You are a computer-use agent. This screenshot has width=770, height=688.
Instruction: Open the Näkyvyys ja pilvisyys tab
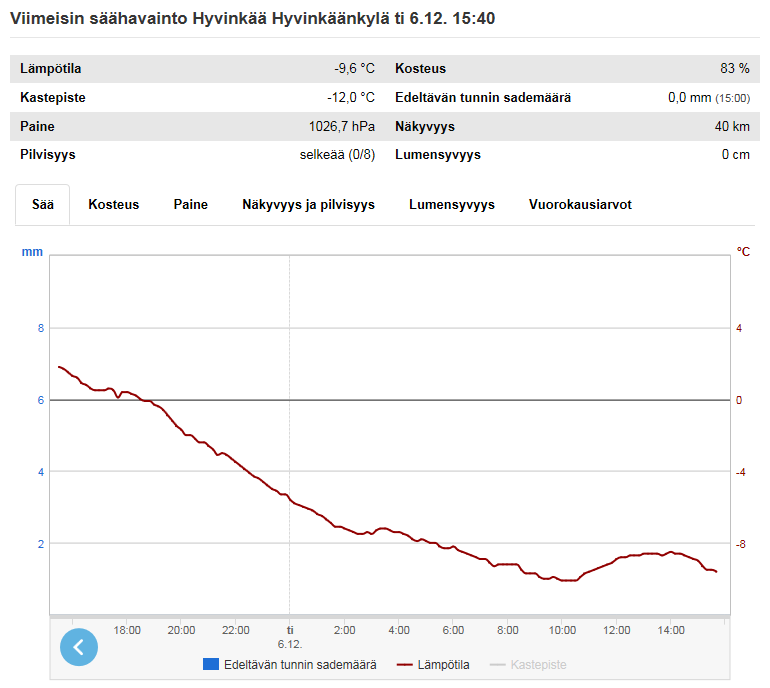[x=308, y=204]
